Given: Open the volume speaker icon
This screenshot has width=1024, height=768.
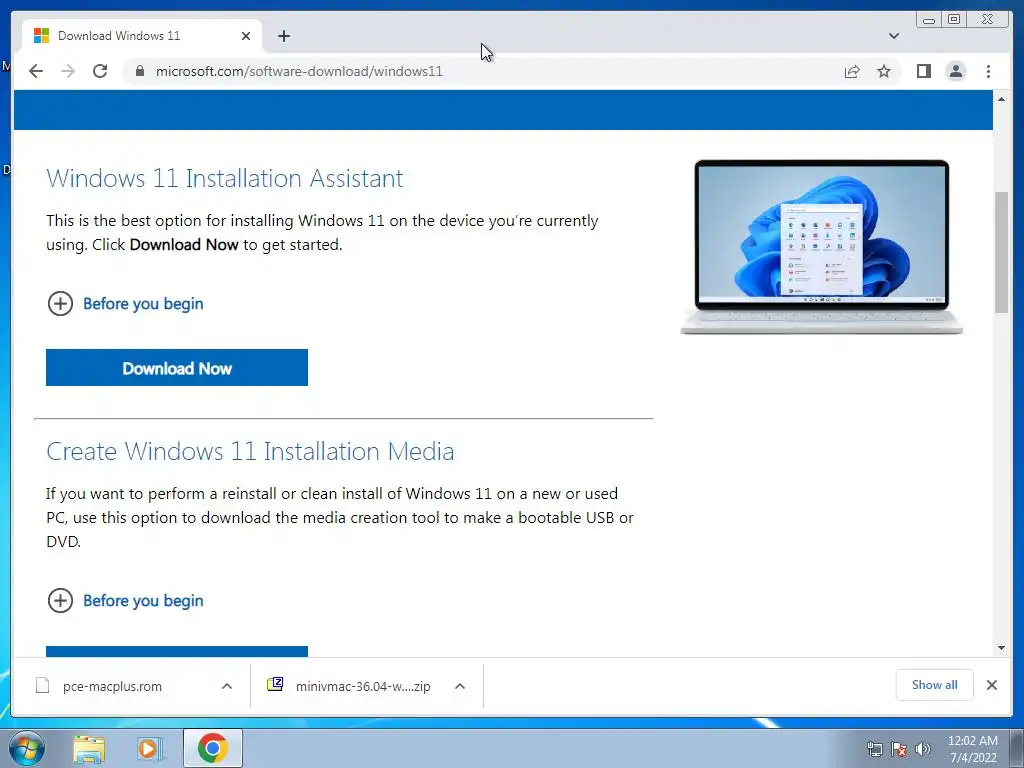Looking at the screenshot, I should click(922, 749).
